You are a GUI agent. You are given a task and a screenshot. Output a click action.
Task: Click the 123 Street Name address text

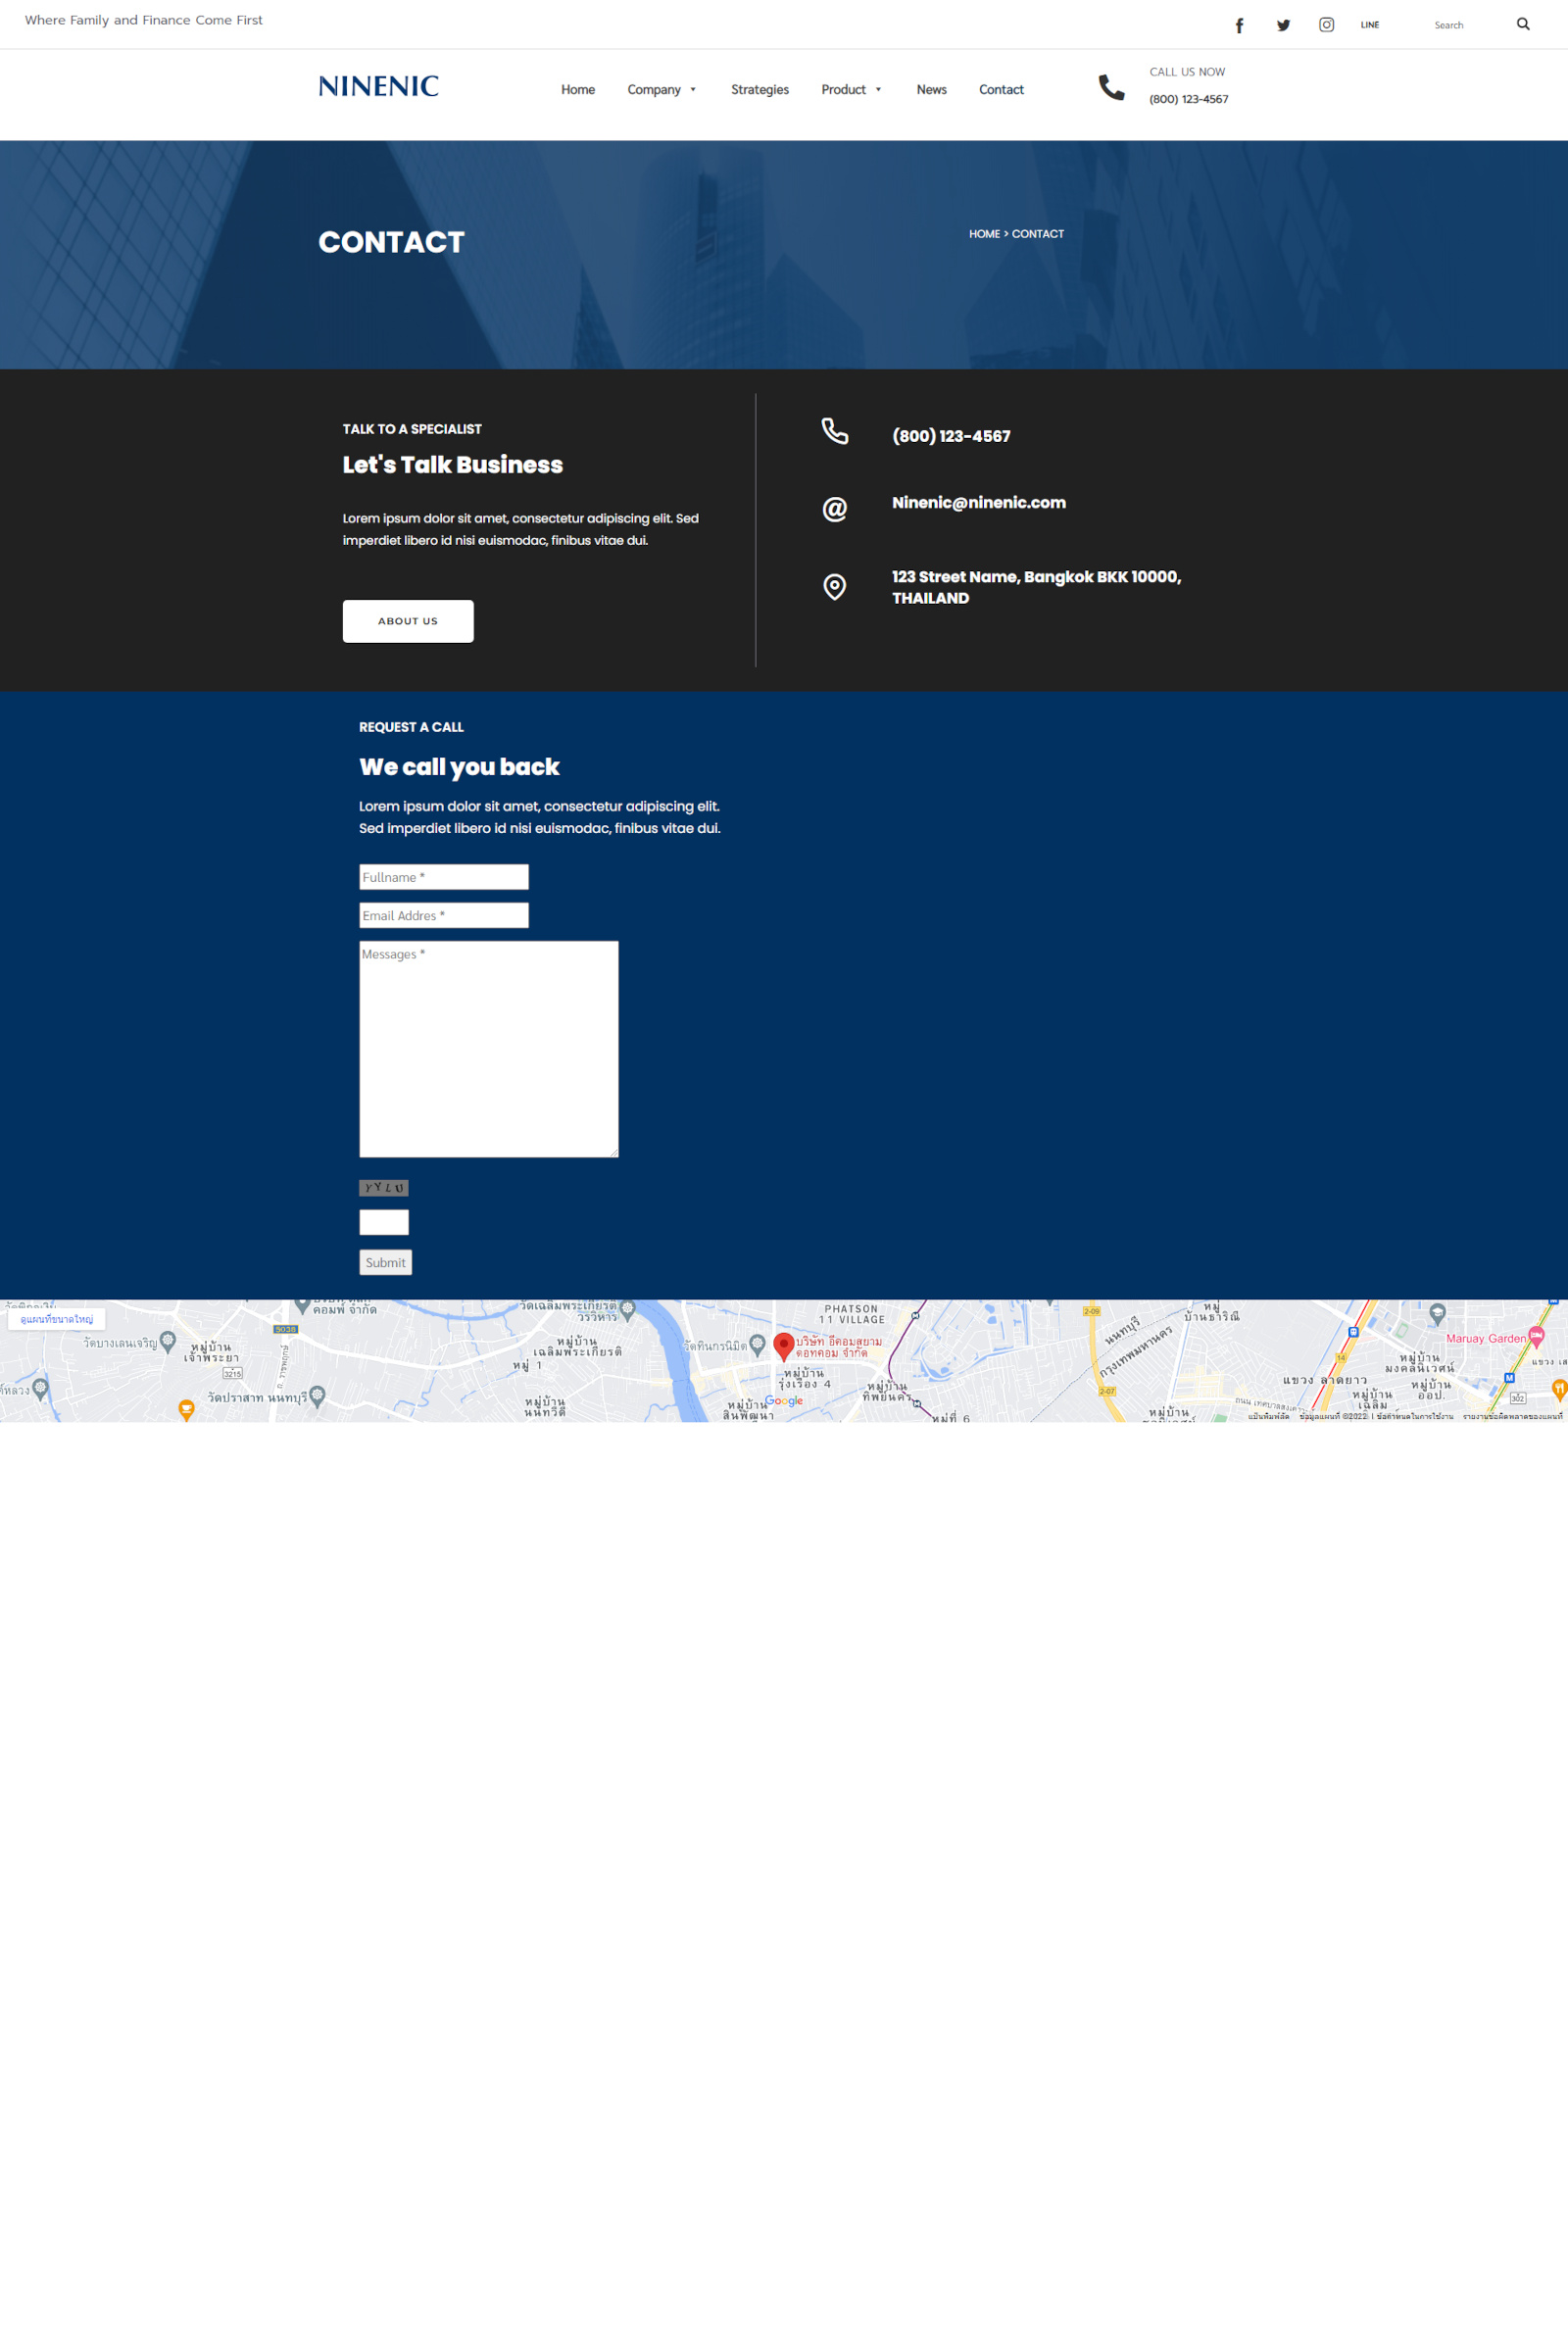[1036, 588]
